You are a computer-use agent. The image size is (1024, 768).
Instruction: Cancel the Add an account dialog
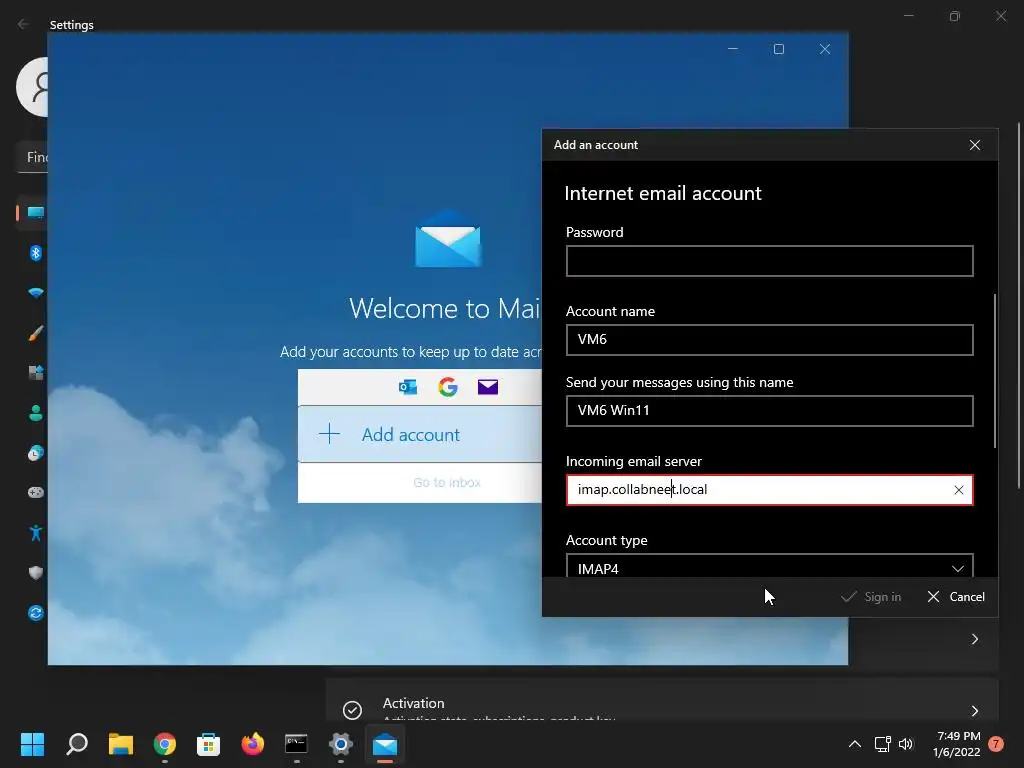coord(956,597)
